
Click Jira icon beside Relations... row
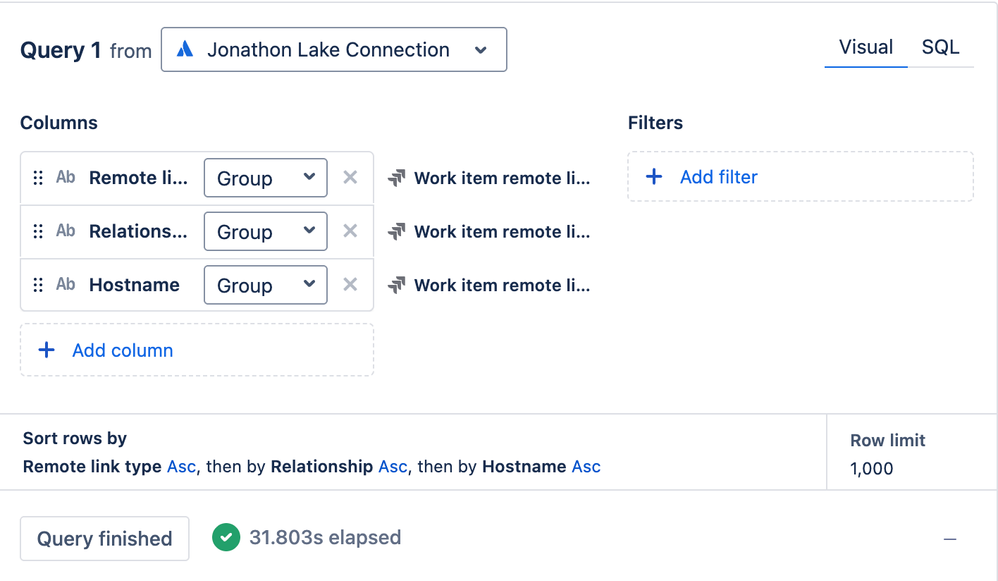click(x=397, y=232)
